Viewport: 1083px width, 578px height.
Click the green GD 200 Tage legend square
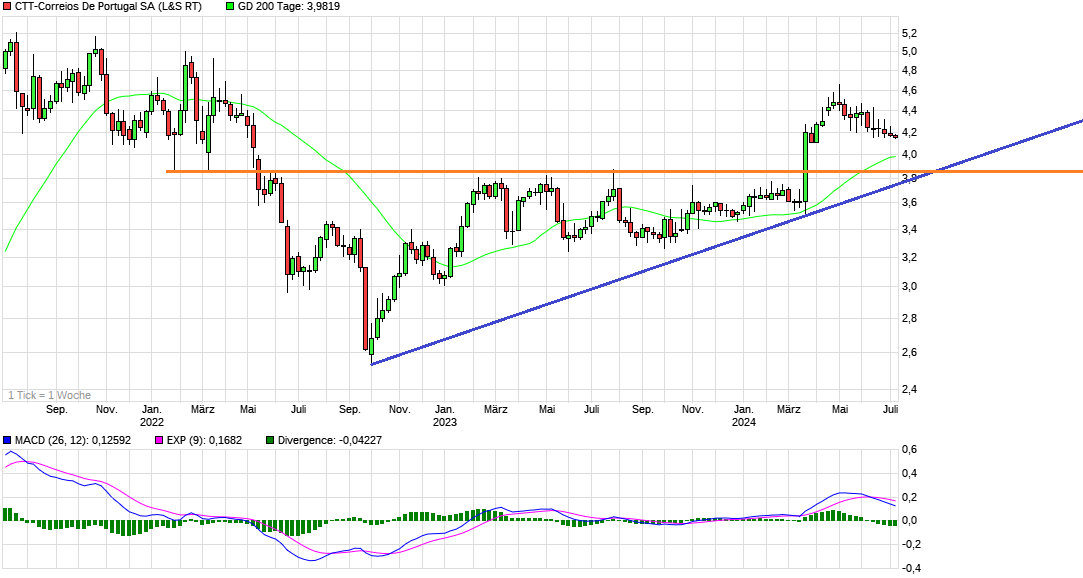pos(230,7)
